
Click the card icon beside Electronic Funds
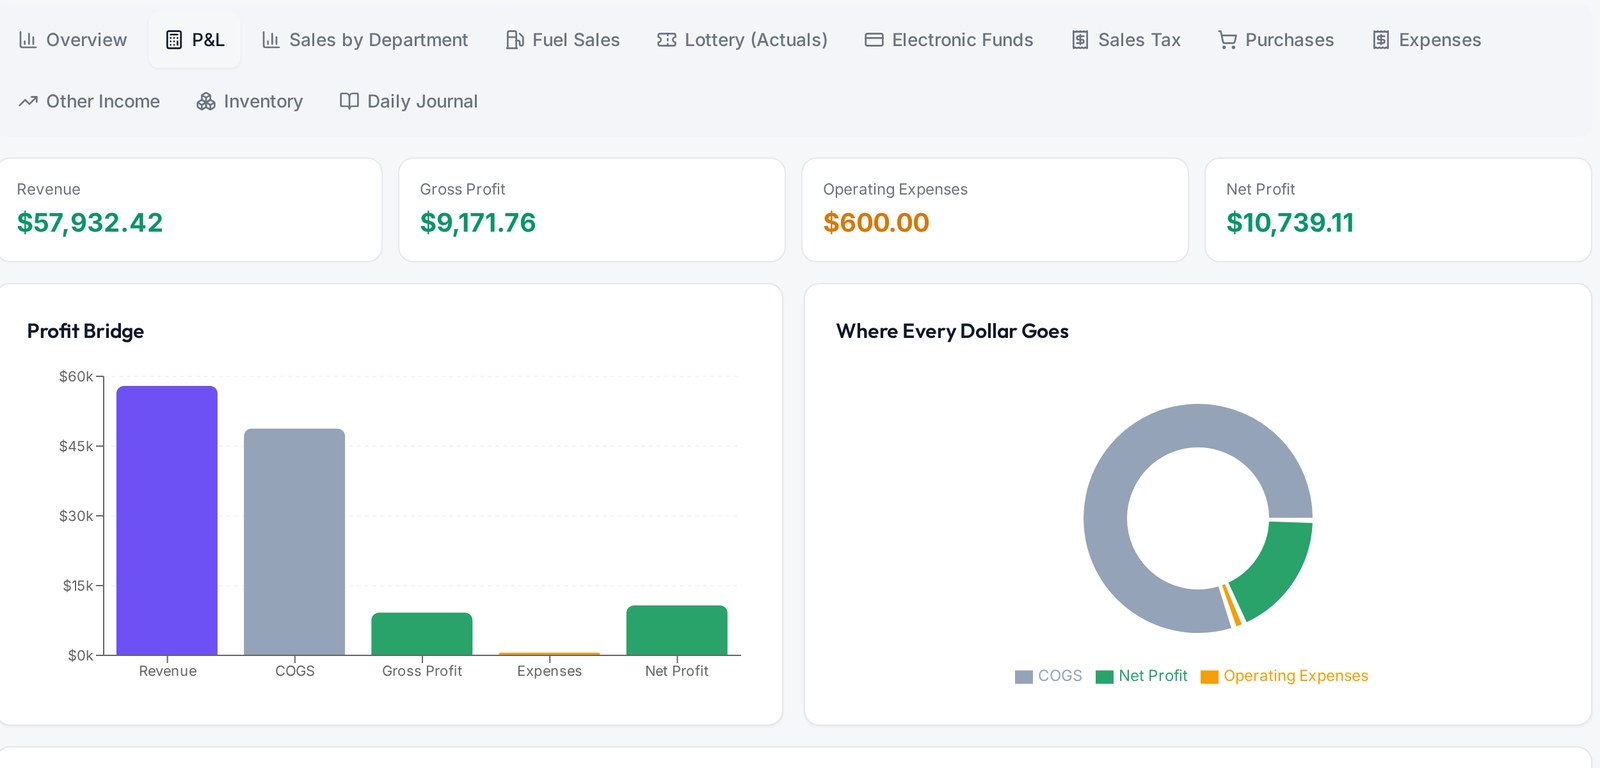(874, 40)
